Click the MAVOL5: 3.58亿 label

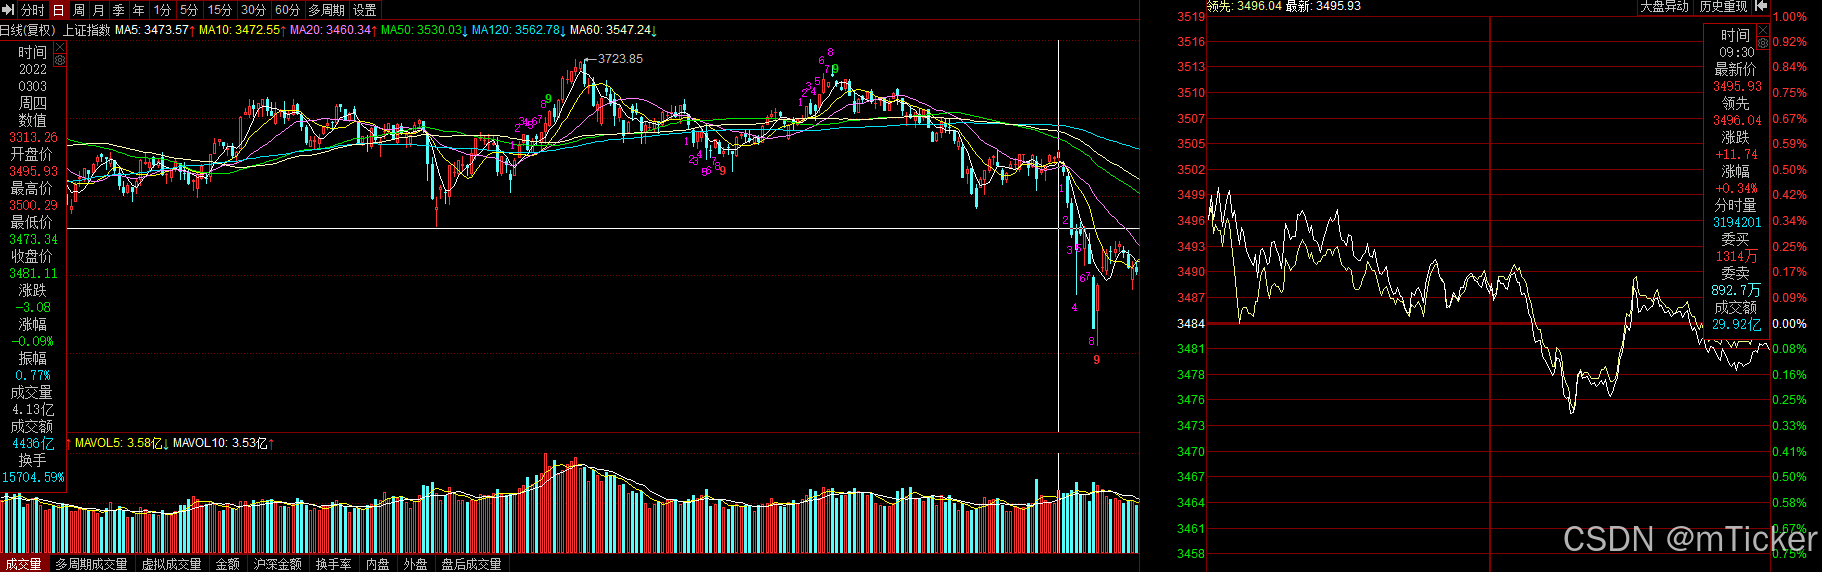pyautogui.click(x=120, y=443)
